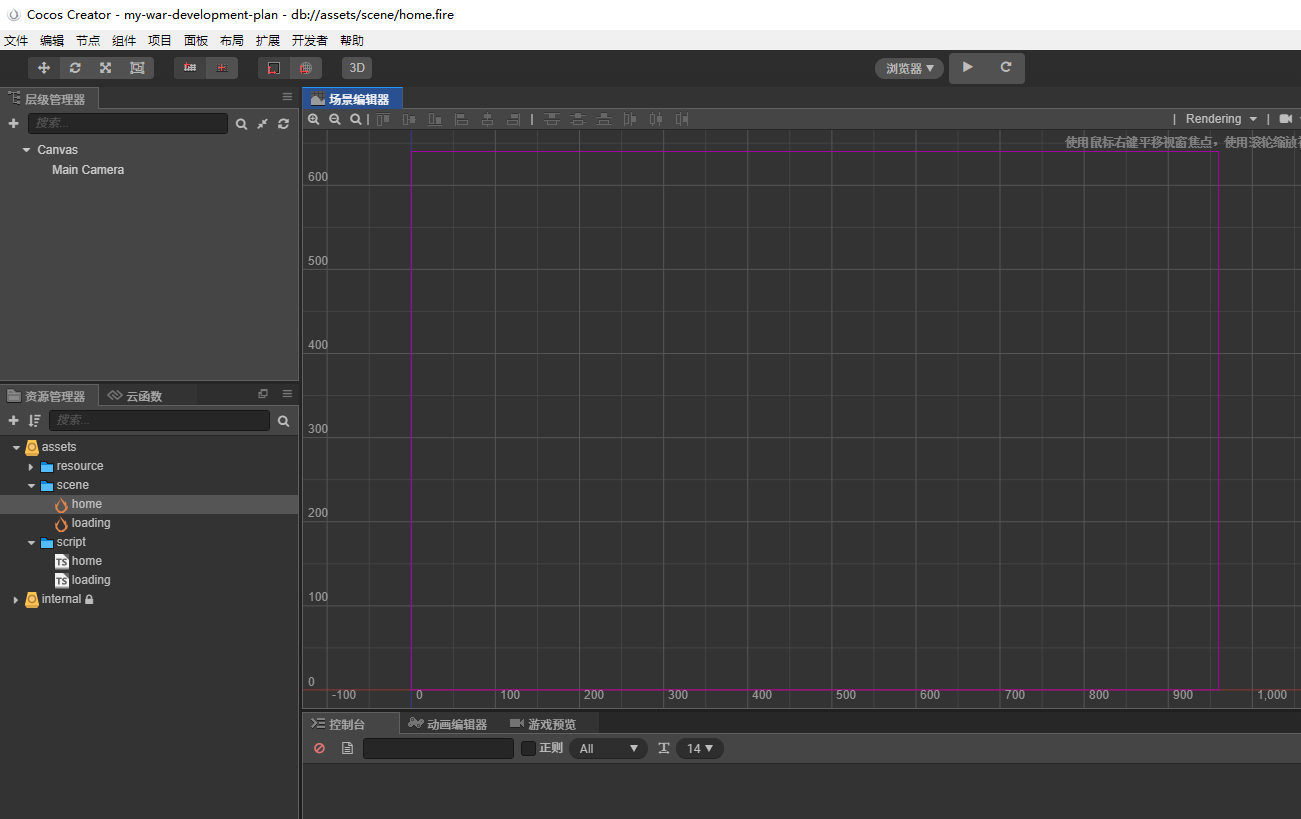Toggle center anchor mode button

click(x=222, y=68)
